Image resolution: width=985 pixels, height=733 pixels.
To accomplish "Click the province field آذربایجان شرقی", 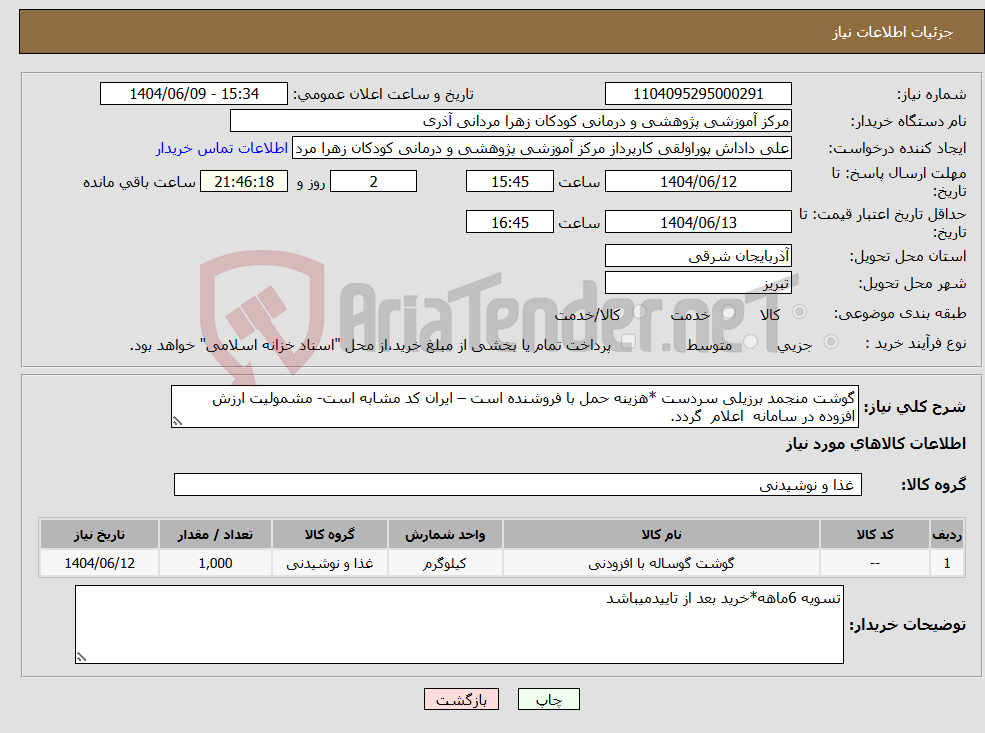I will click(698, 256).
